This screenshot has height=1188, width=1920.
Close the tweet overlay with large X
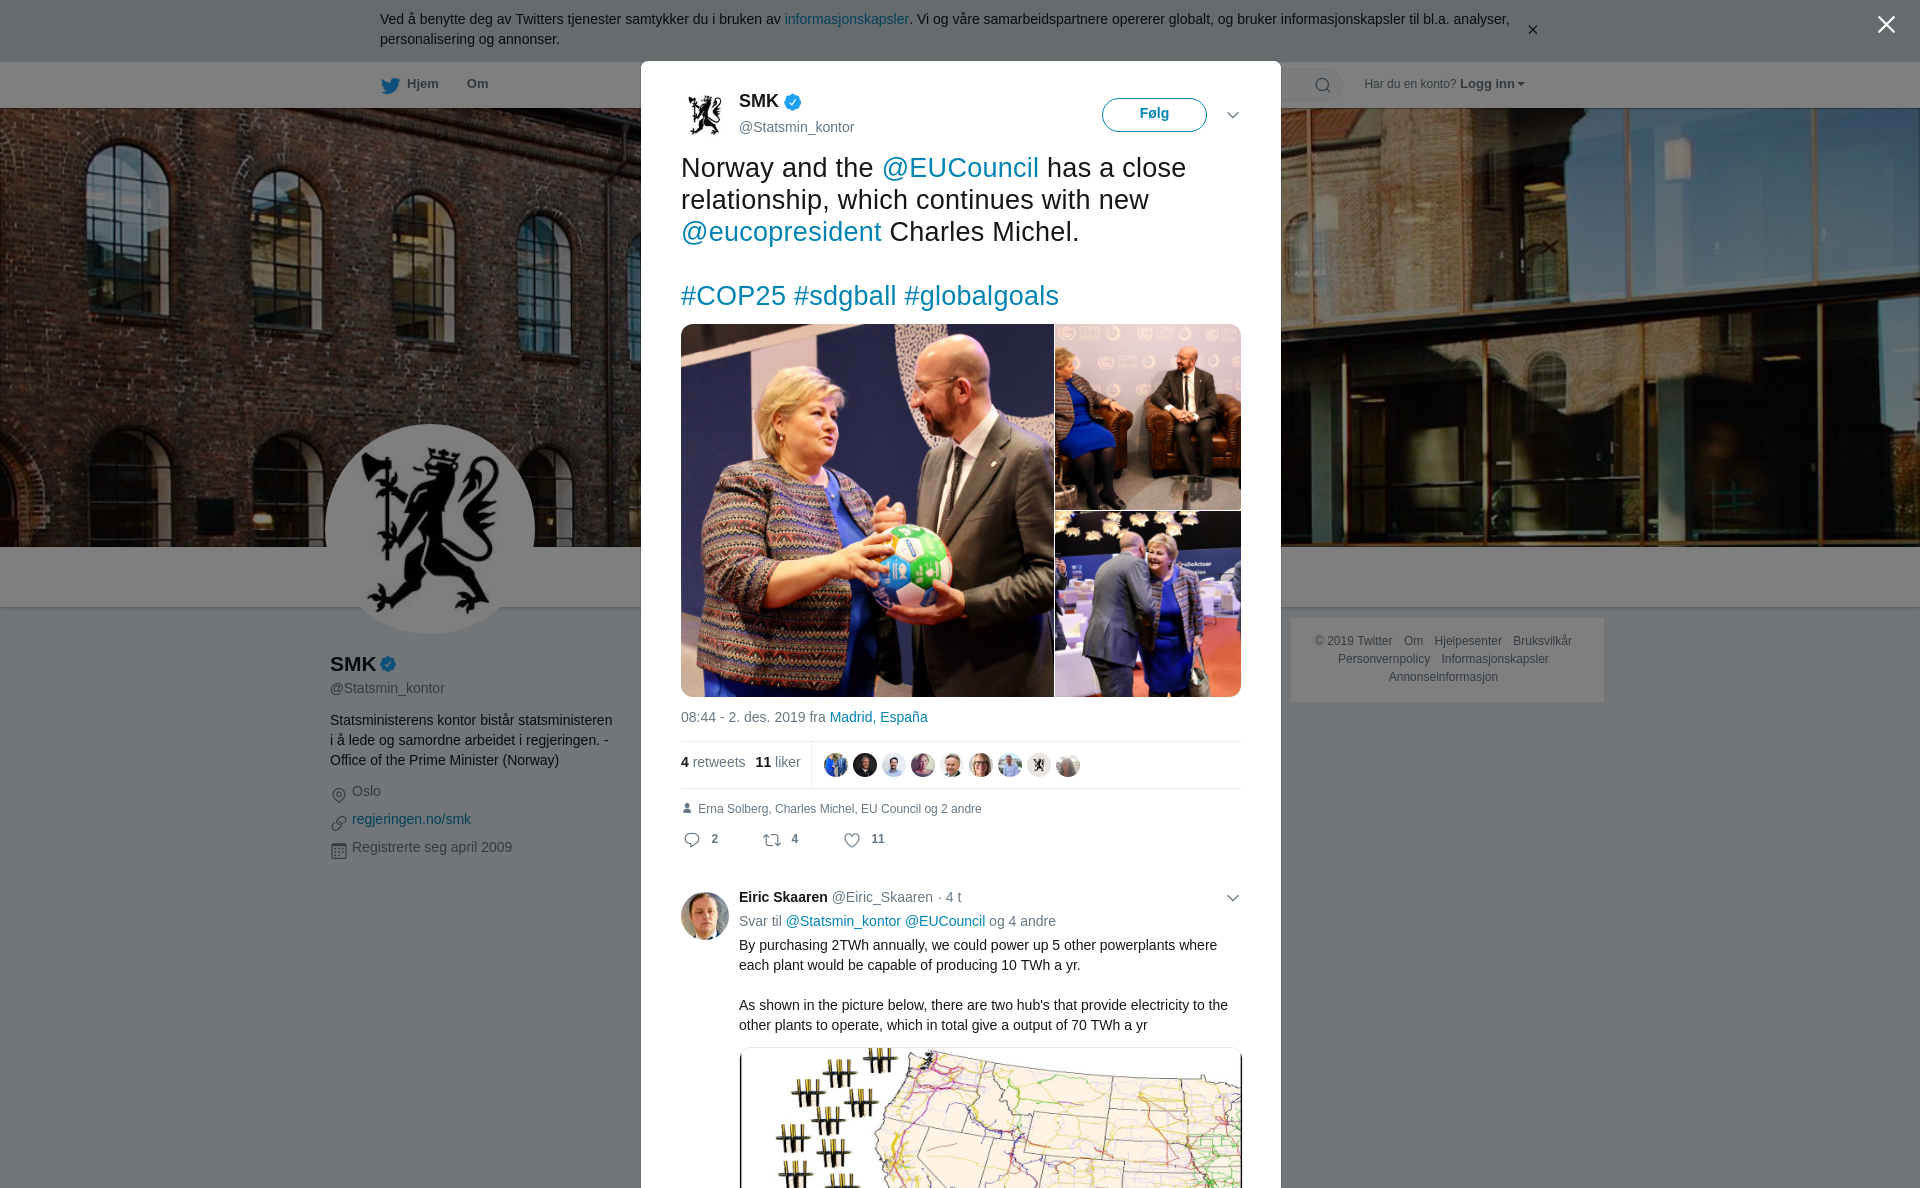[x=1886, y=25]
